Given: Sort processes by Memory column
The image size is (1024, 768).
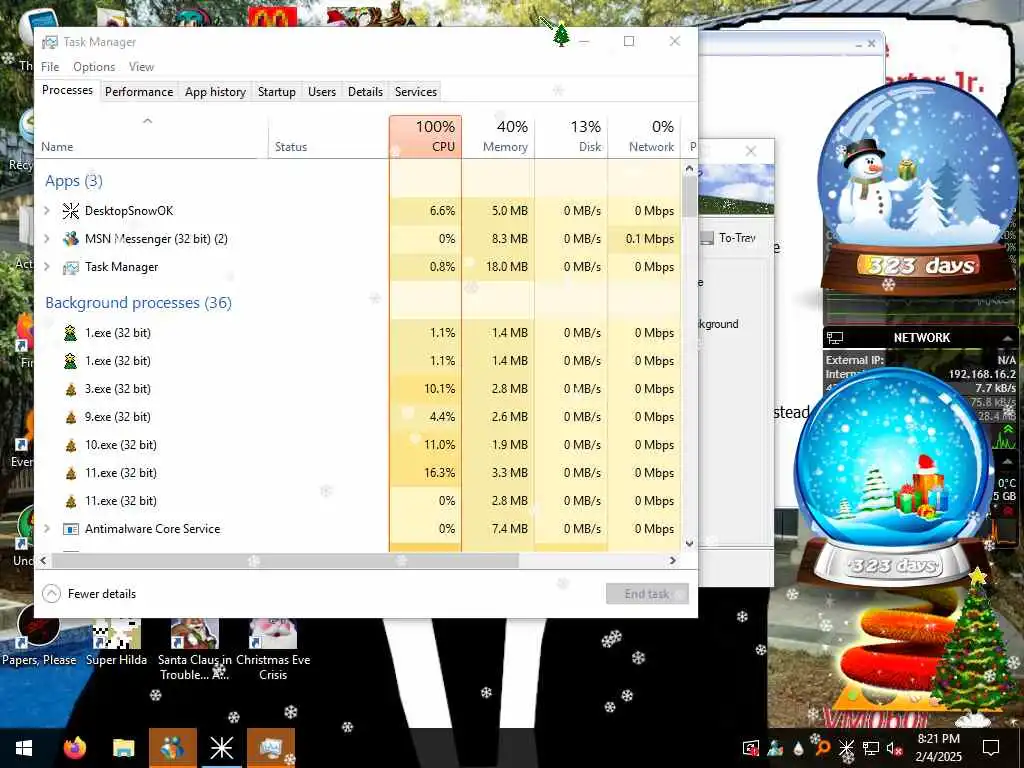Looking at the screenshot, I should [498, 136].
